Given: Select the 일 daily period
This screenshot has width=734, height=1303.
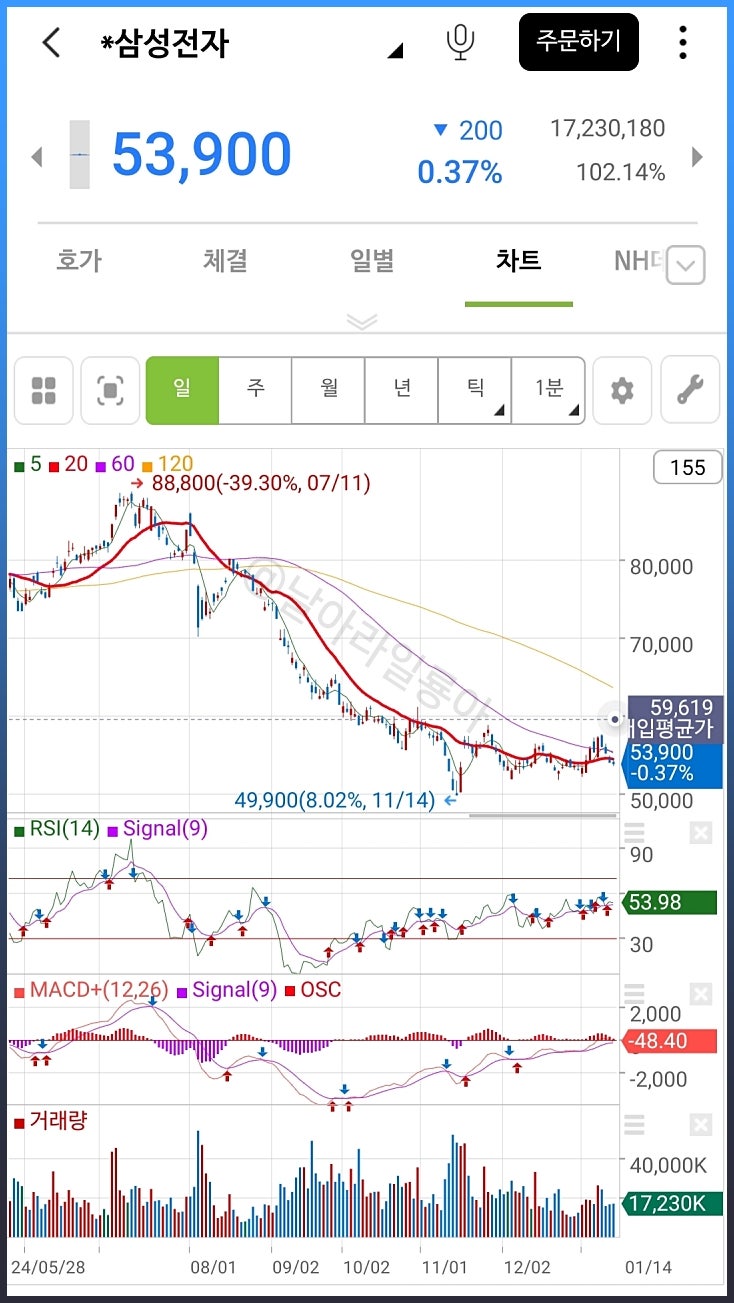Looking at the screenshot, I should click(x=182, y=390).
